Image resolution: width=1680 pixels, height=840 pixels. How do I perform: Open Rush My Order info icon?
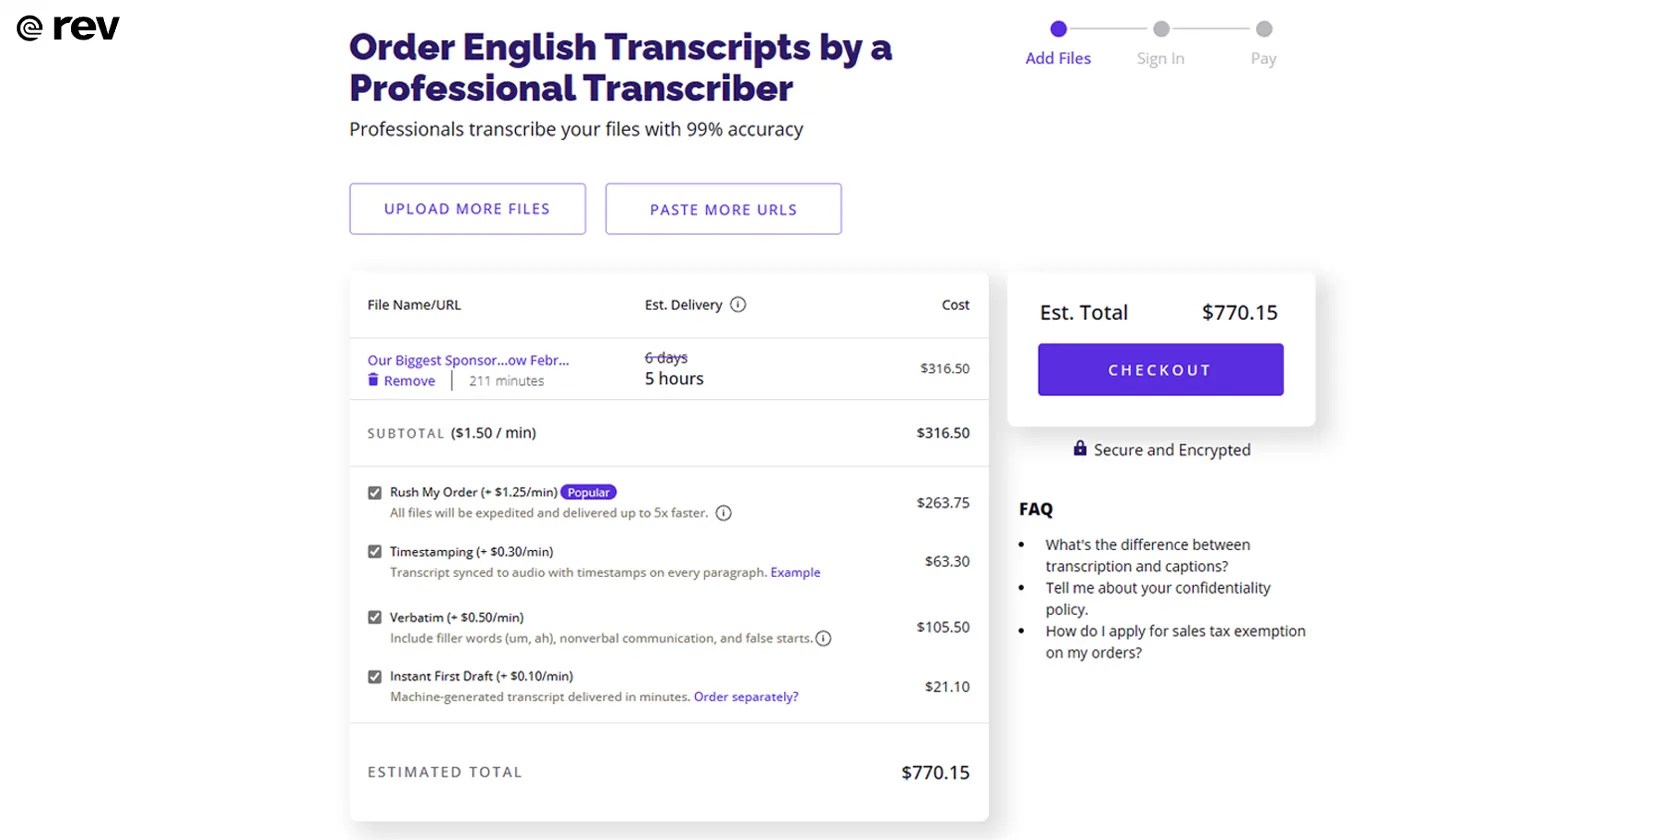point(724,513)
